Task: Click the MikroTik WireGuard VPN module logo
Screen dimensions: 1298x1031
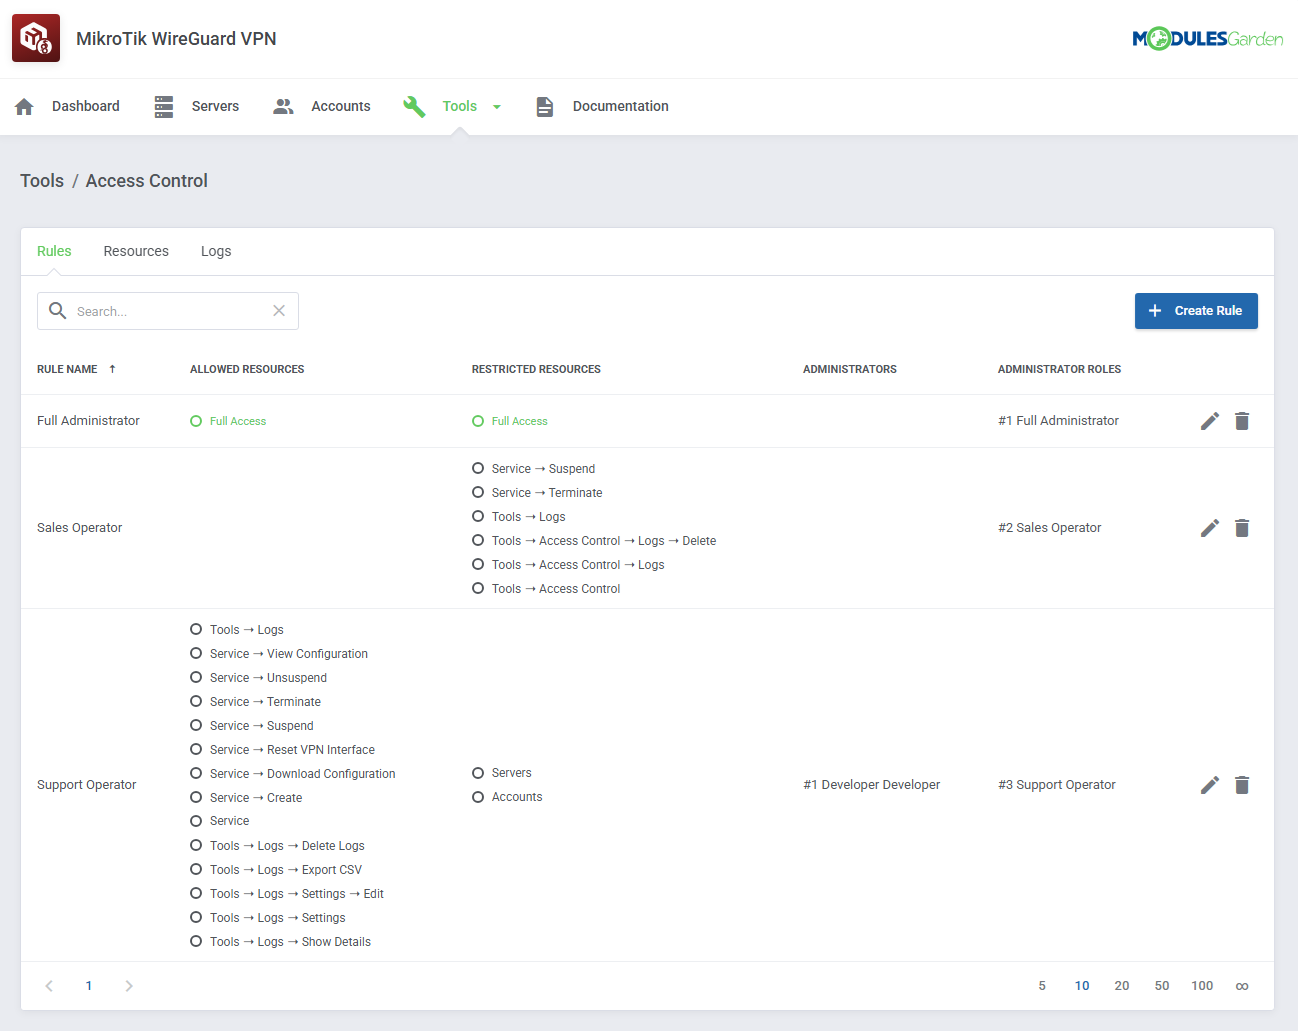Action: tap(36, 38)
